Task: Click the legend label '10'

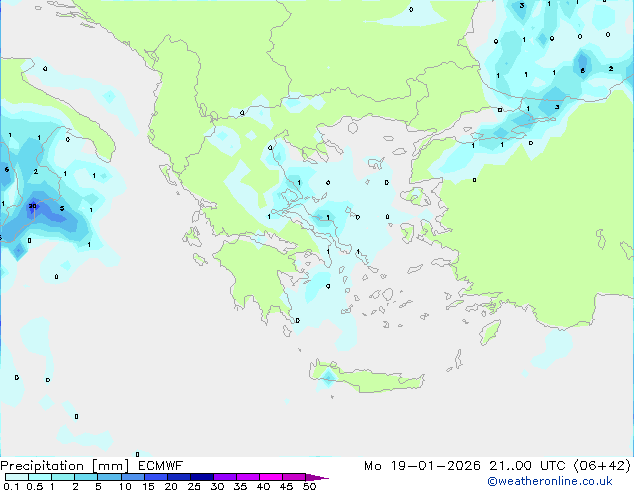Action: tap(125, 486)
